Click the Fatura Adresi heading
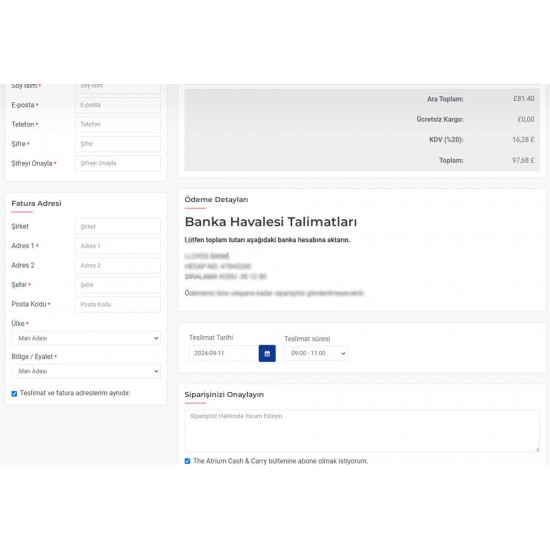The height and width of the screenshot is (550, 550). click(36, 203)
